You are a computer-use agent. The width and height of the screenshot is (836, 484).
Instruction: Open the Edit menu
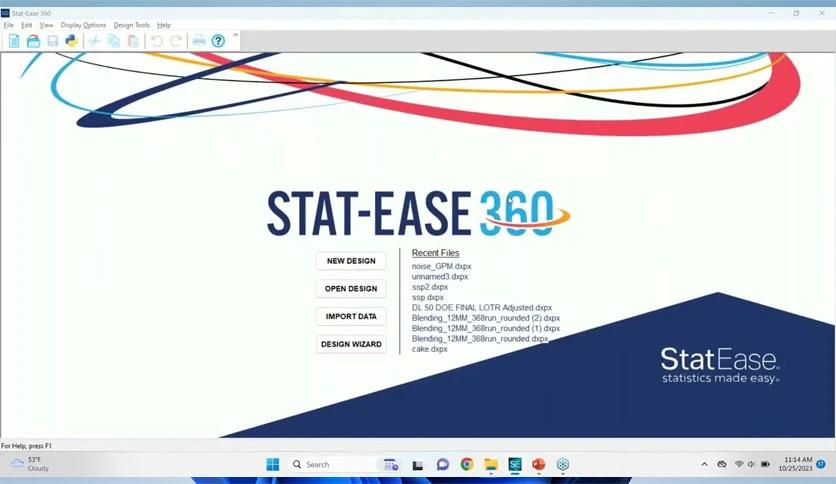point(27,25)
